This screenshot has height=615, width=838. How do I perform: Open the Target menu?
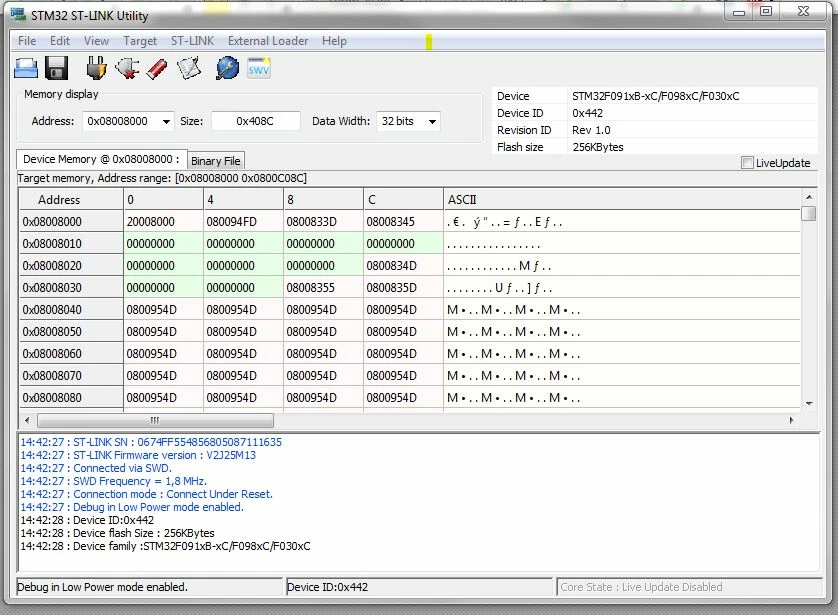[140, 41]
